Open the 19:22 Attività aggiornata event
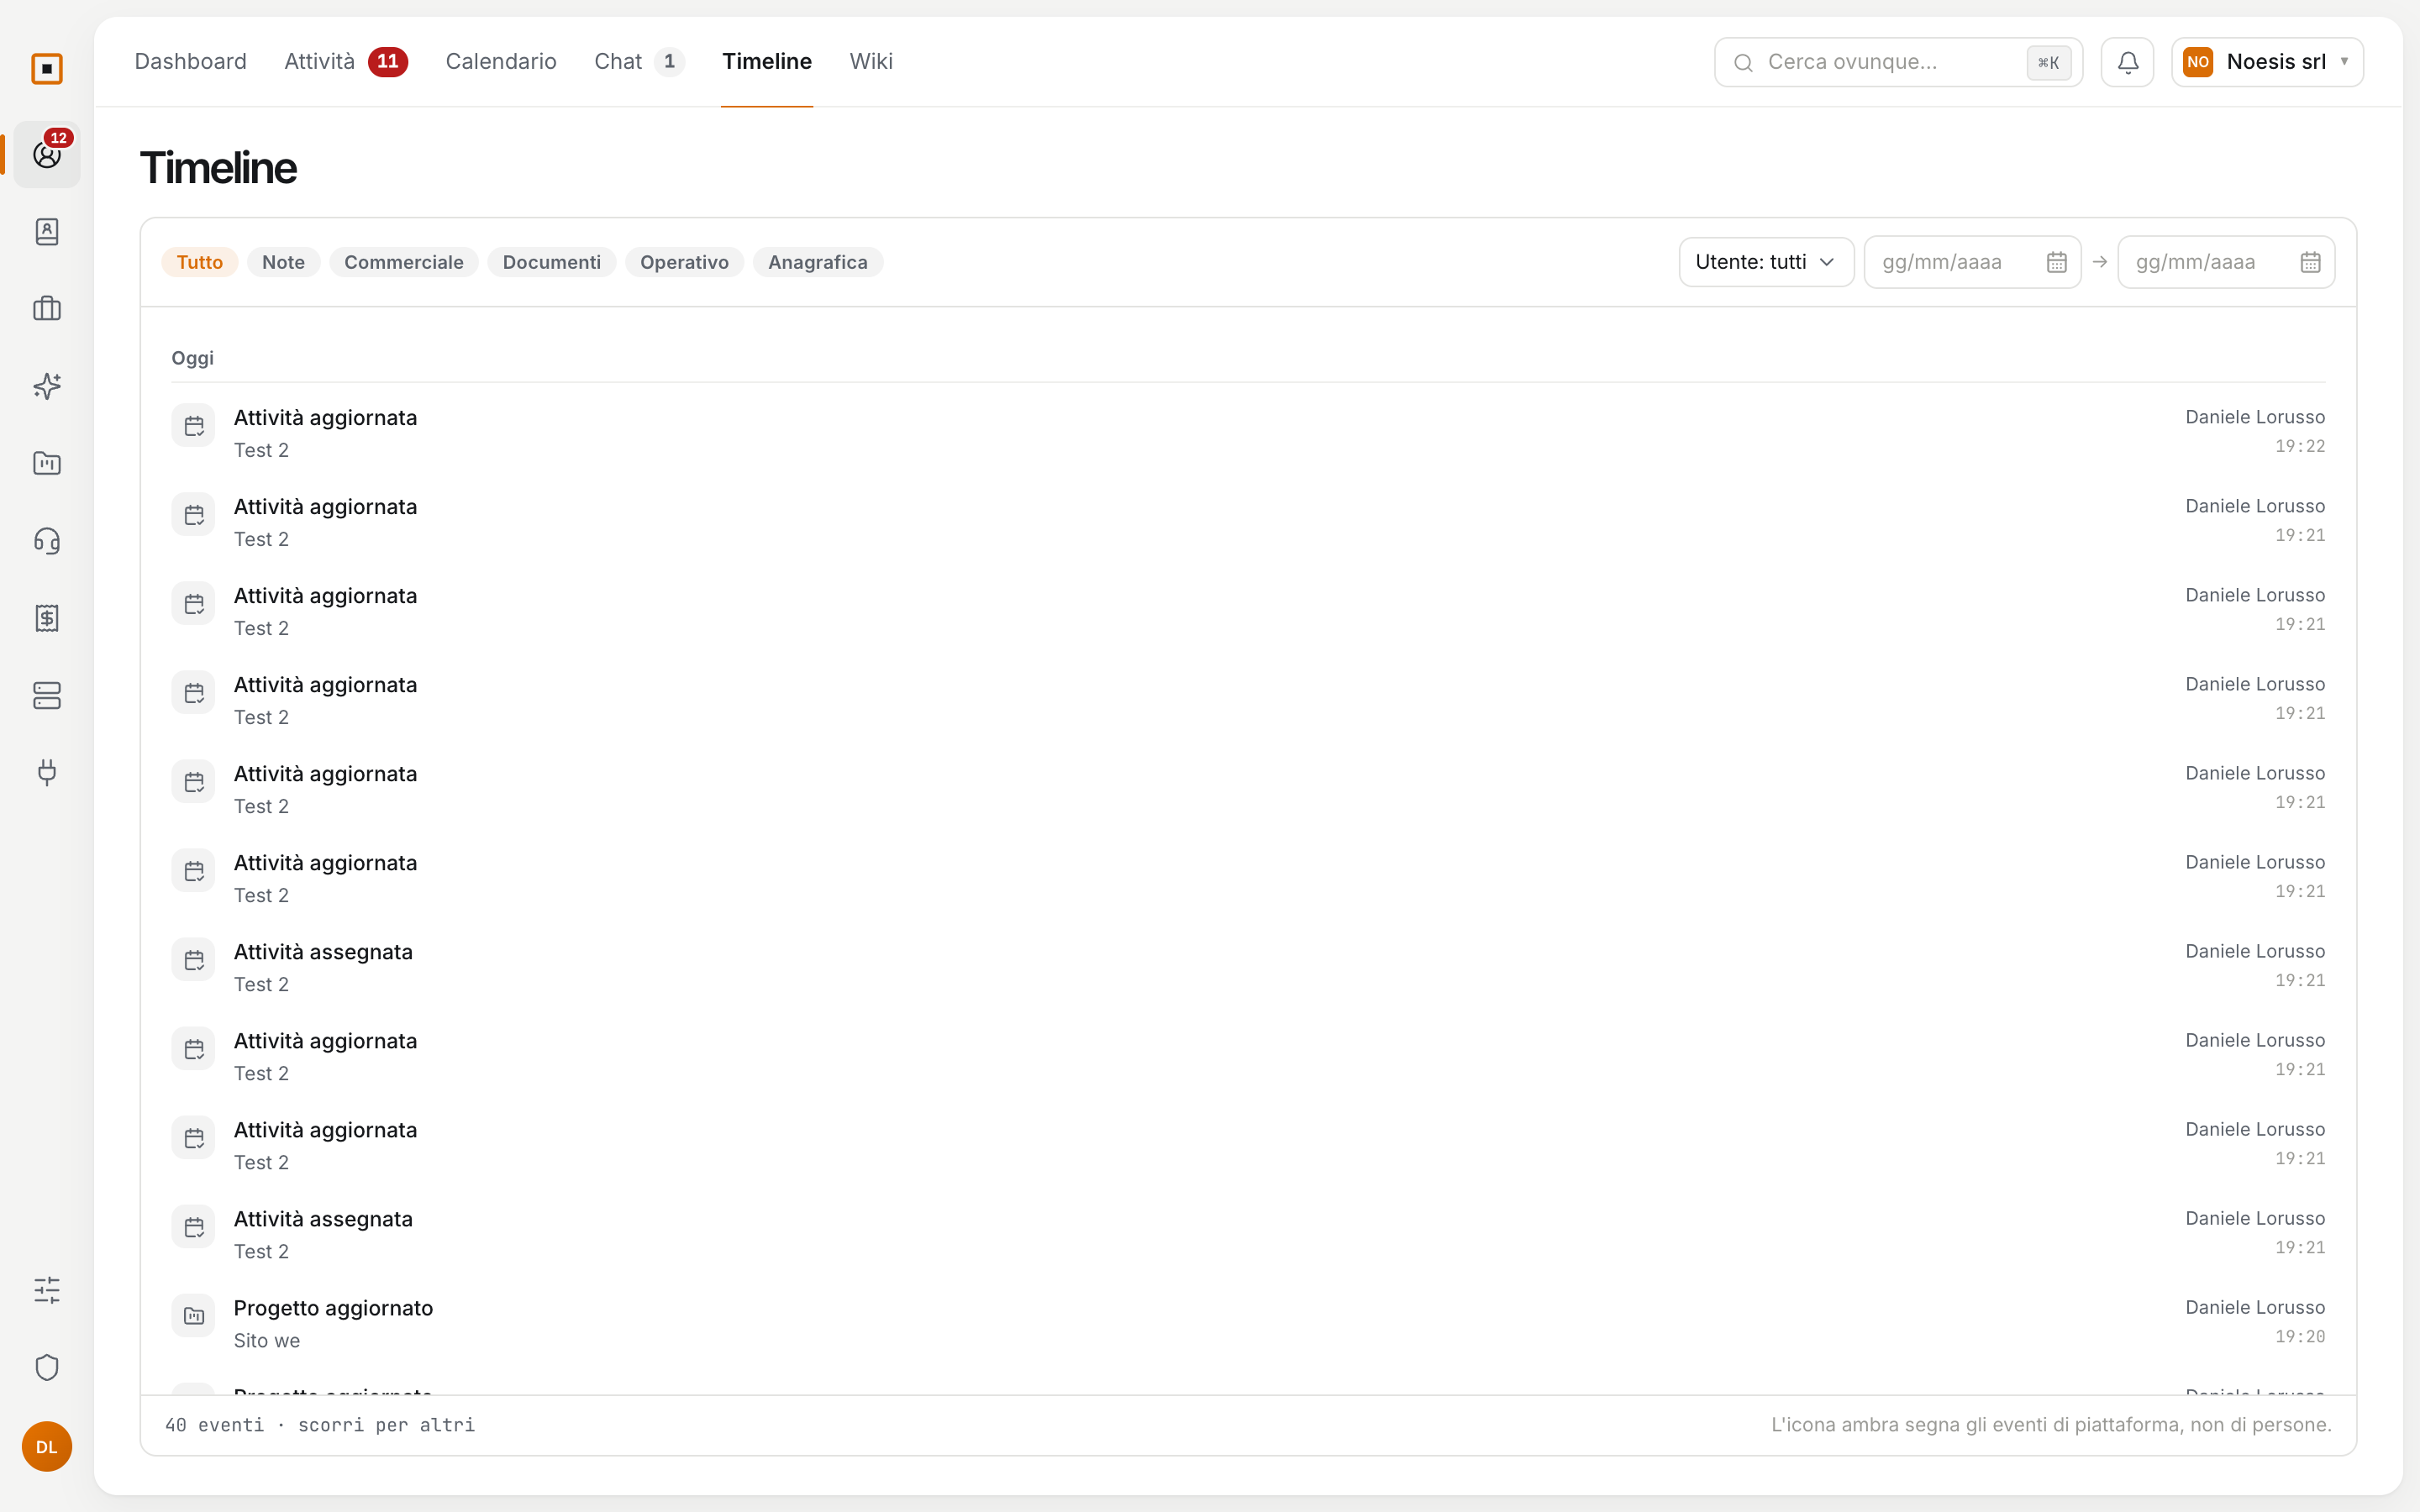 1248,433
